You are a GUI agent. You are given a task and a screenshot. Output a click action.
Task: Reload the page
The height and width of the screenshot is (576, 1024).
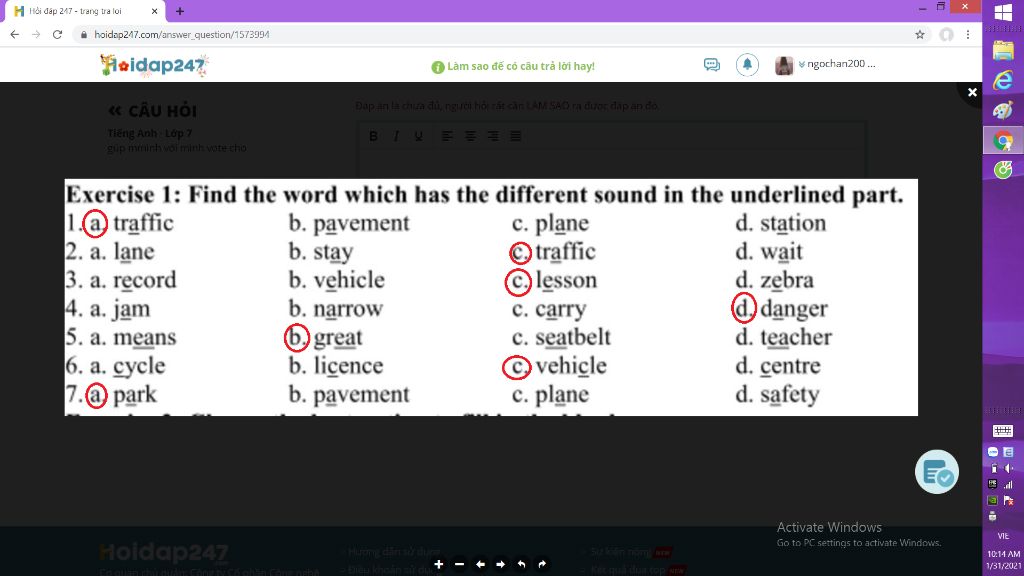click(x=57, y=35)
